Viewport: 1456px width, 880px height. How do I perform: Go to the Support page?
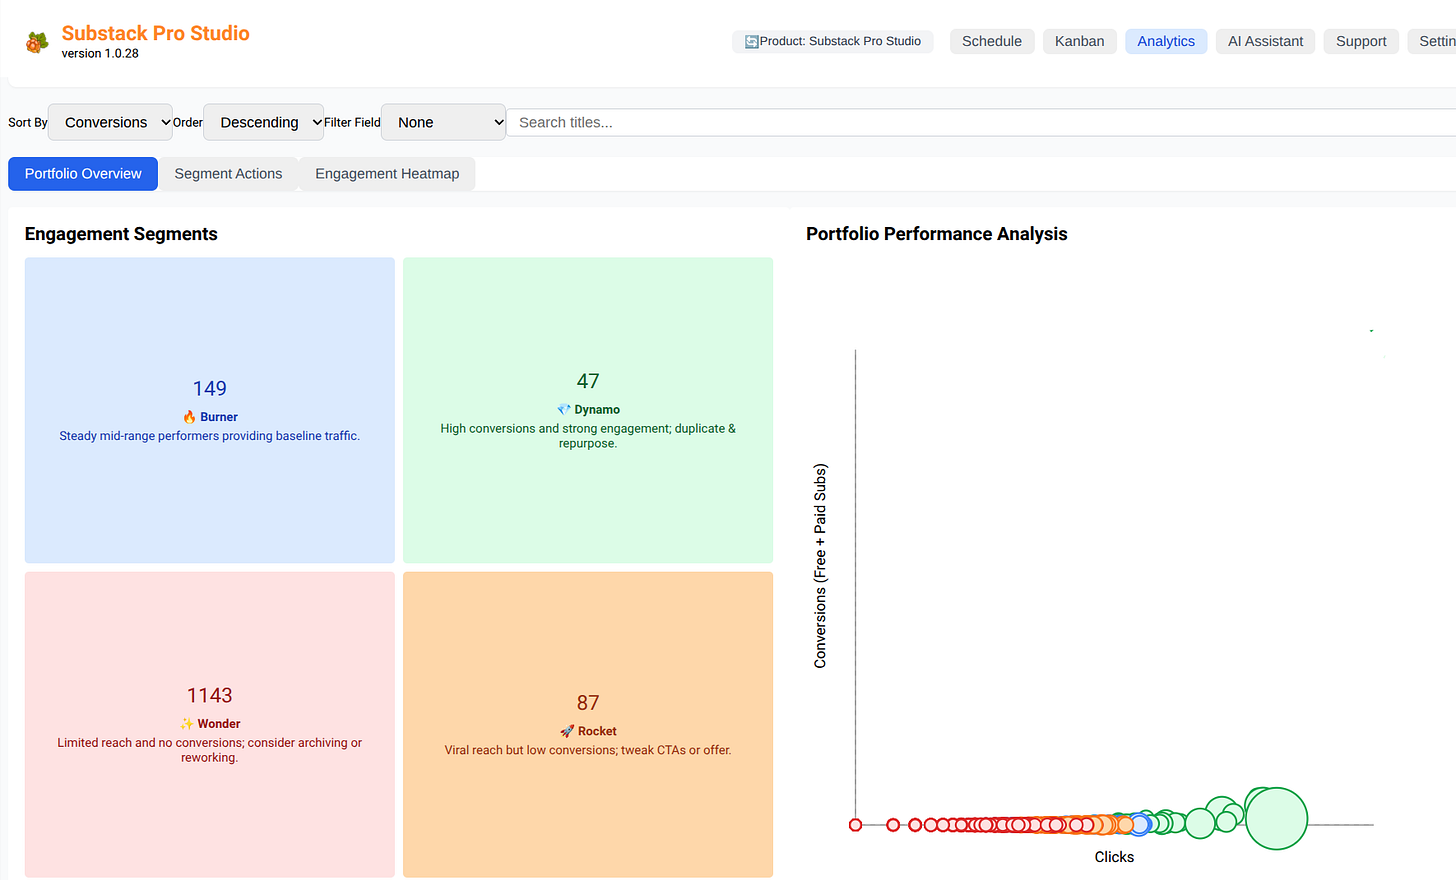click(x=1361, y=41)
